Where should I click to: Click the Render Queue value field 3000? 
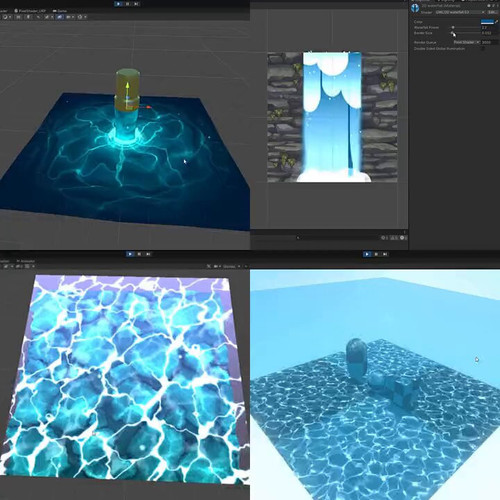490,42
